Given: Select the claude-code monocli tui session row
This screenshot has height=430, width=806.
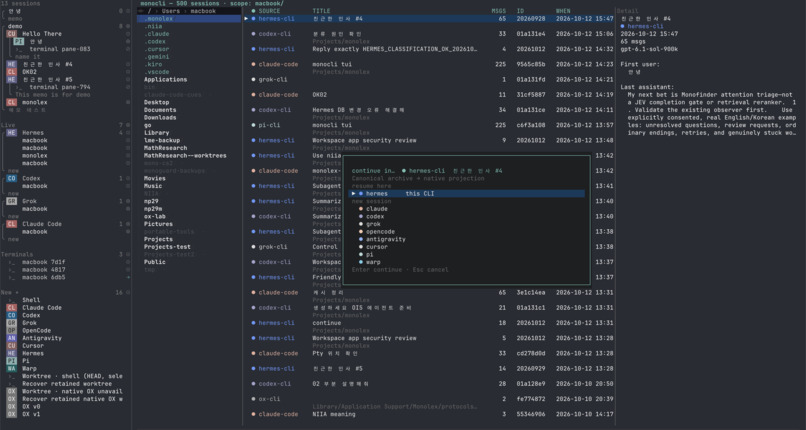Looking at the screenshot, I should tap(431, 64).
